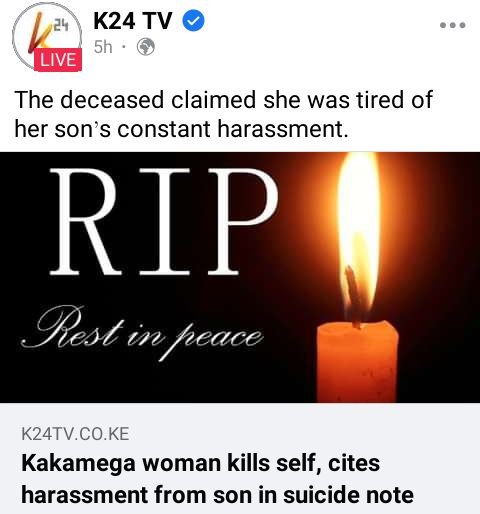The width and height of the screenshot is (480, 514).
Task: Select the caption about the son's harassment
Action: 223,114
